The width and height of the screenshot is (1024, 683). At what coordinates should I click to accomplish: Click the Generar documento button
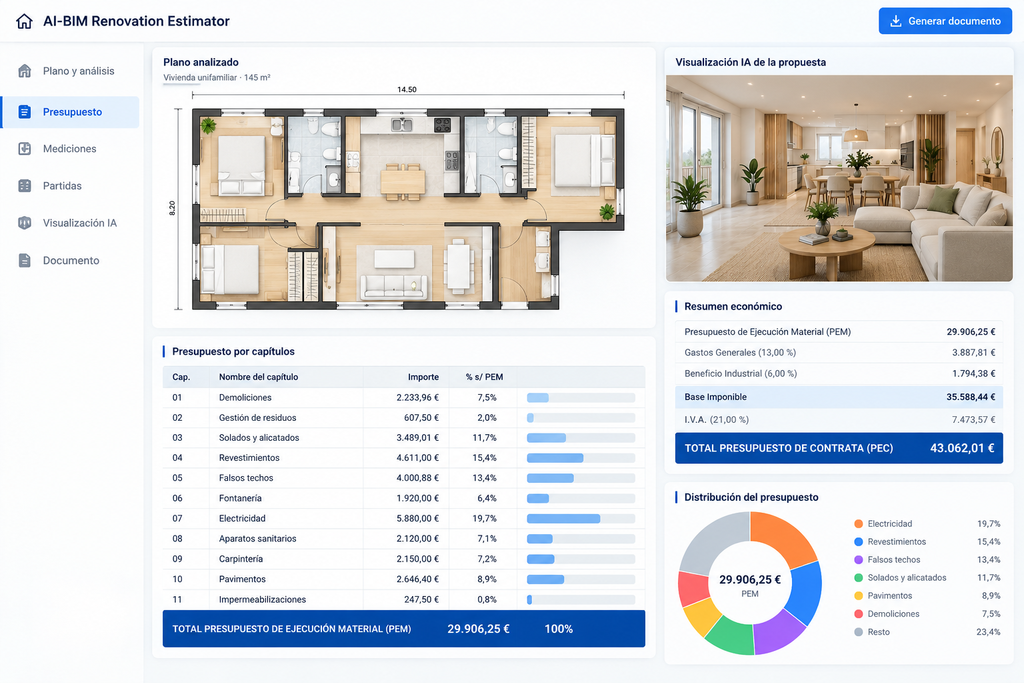(x=945, y=21)
